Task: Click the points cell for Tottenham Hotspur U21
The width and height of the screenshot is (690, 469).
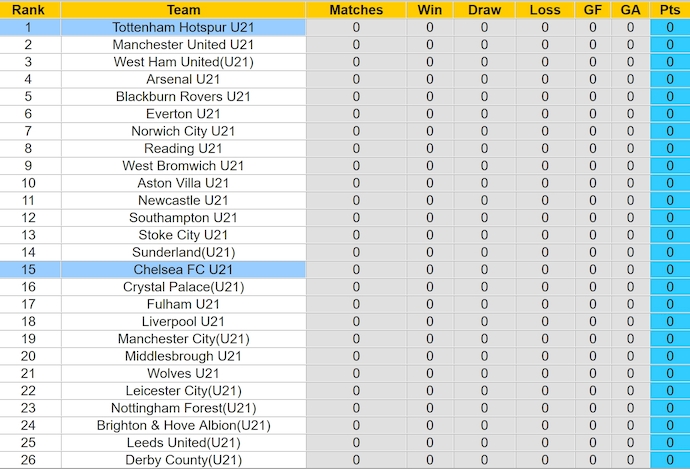Action: pos(669,27)
